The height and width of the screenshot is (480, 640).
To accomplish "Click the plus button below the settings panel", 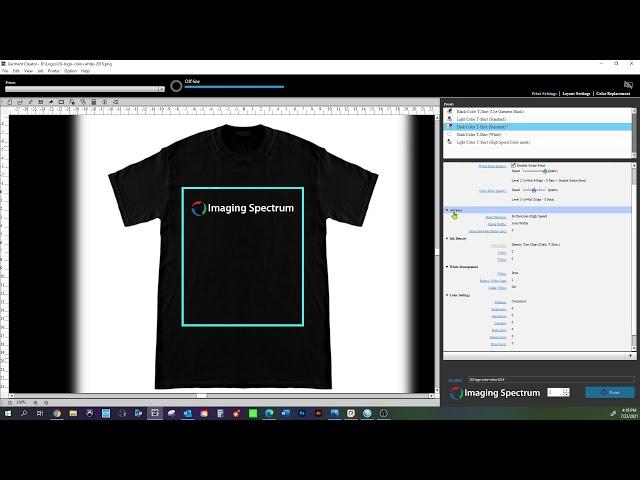I will point(631,356).
